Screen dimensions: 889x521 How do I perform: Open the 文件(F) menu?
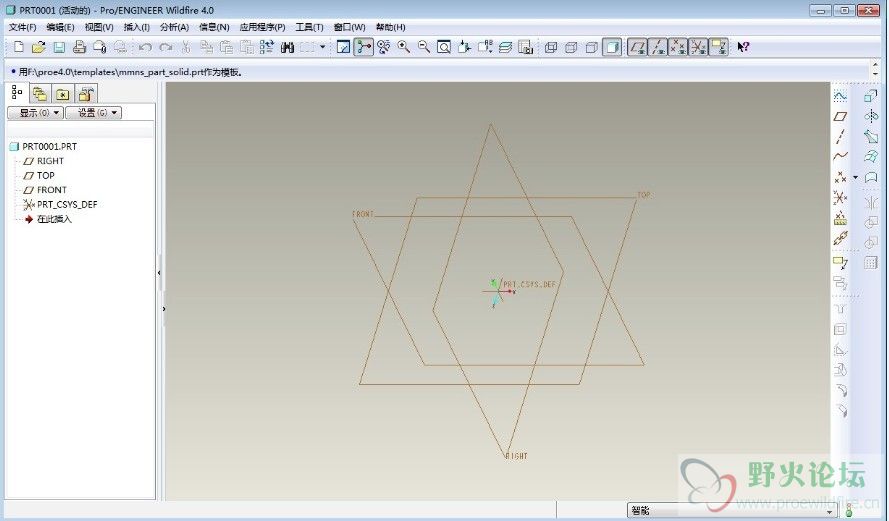pos(23,27)
